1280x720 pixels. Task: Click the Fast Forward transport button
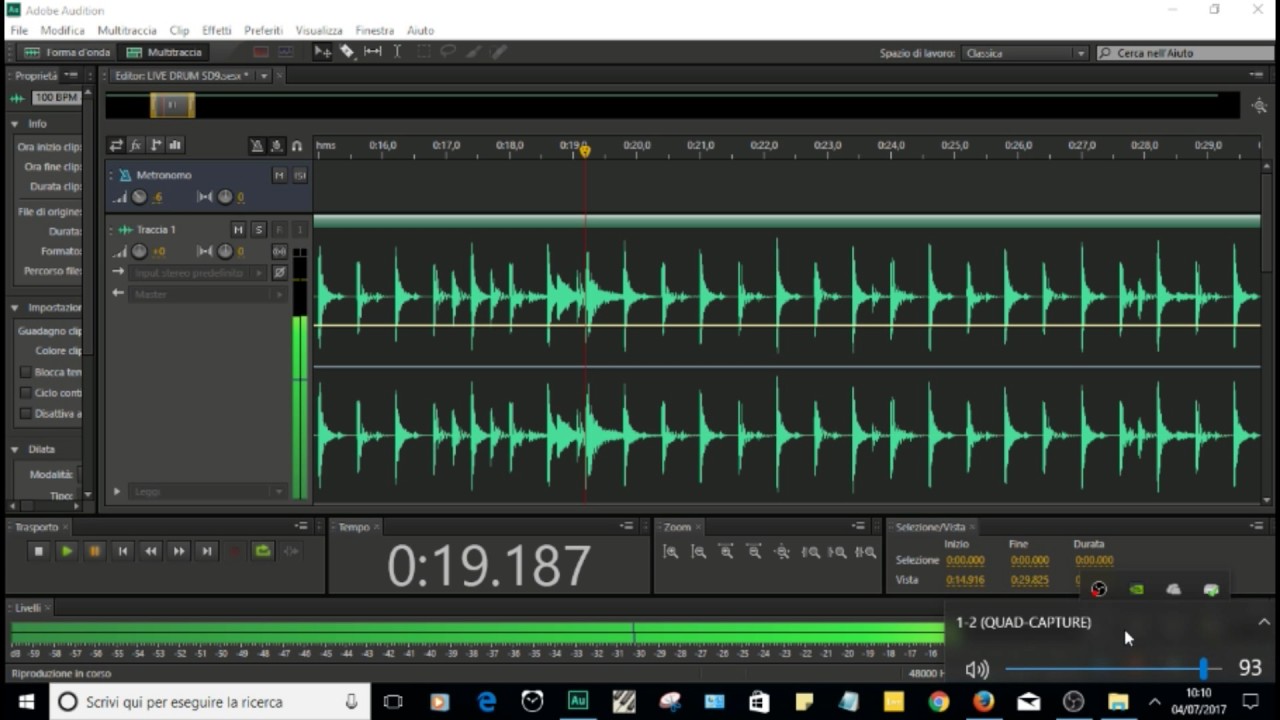[x=178, y=551]
